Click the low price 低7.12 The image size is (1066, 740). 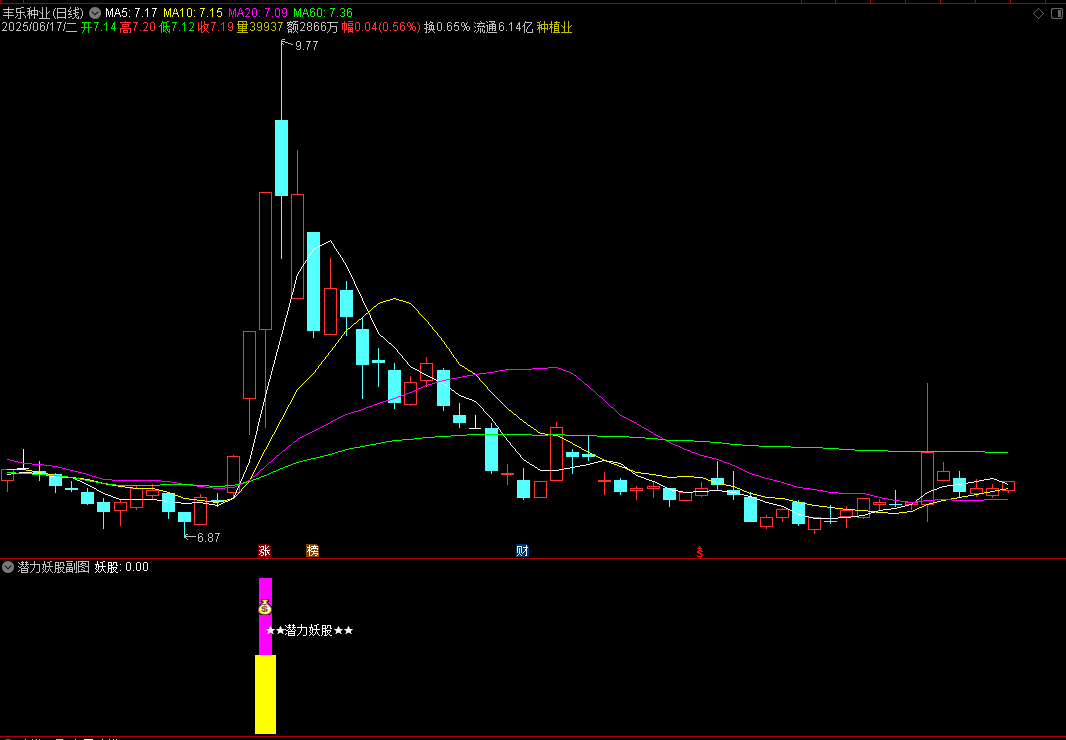click(177, 27)
